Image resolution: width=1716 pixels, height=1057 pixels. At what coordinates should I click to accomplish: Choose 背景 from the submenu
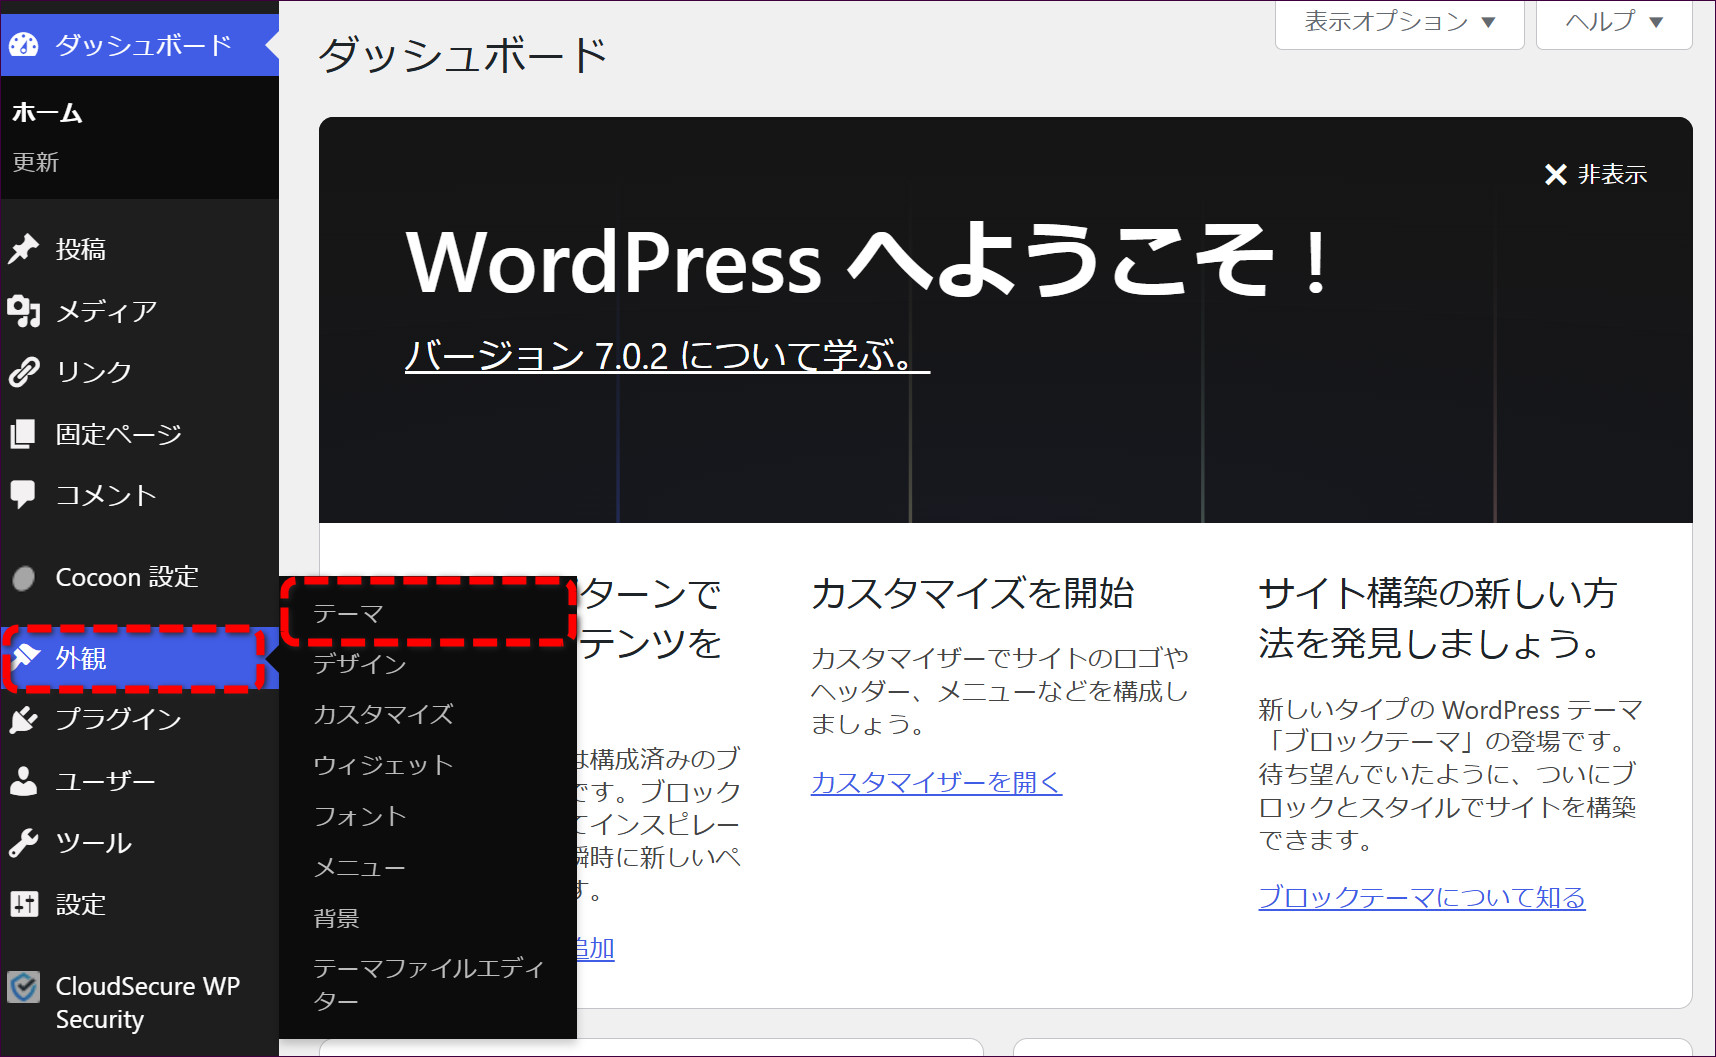(336, 918)
